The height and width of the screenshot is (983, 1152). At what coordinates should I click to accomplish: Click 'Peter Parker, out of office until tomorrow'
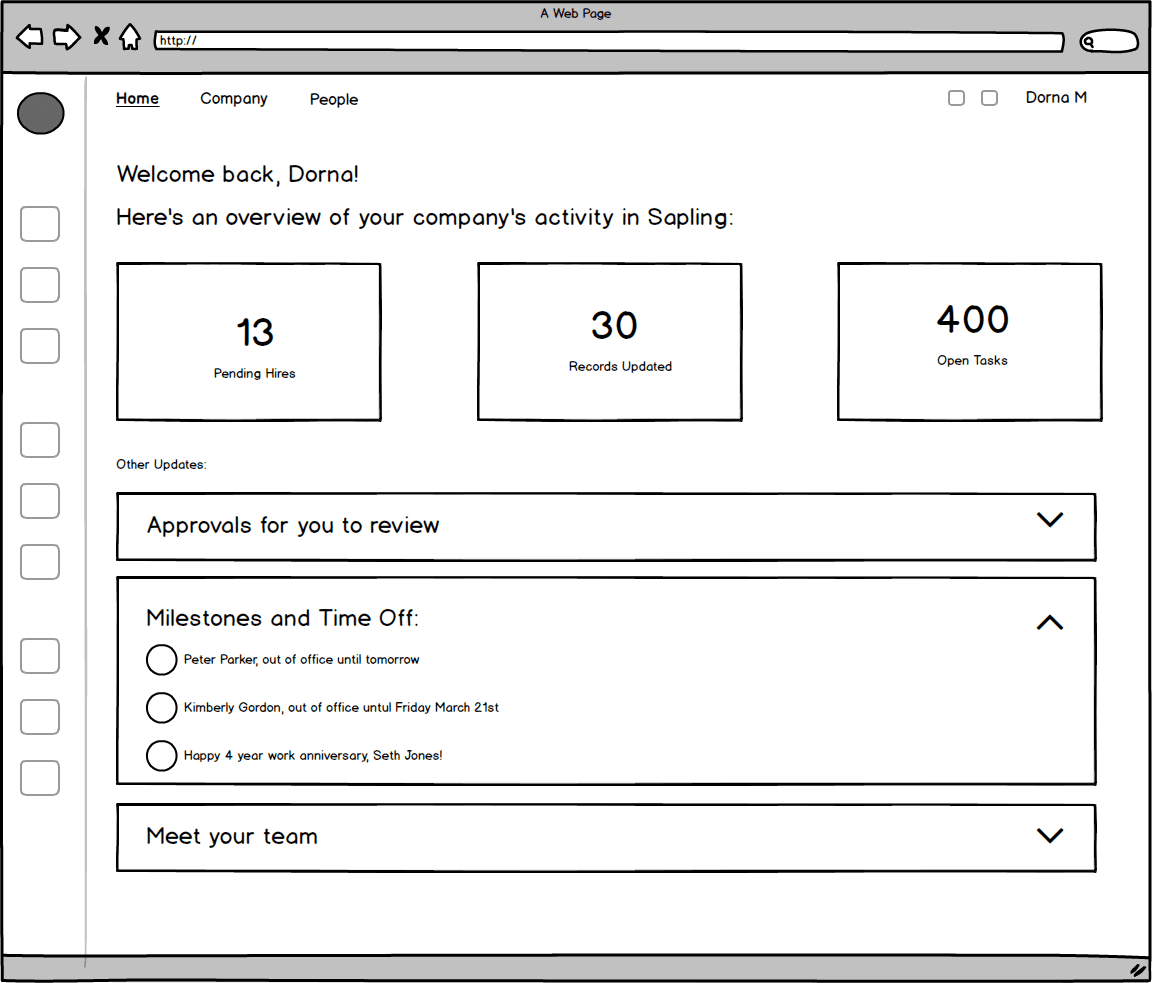301,660
